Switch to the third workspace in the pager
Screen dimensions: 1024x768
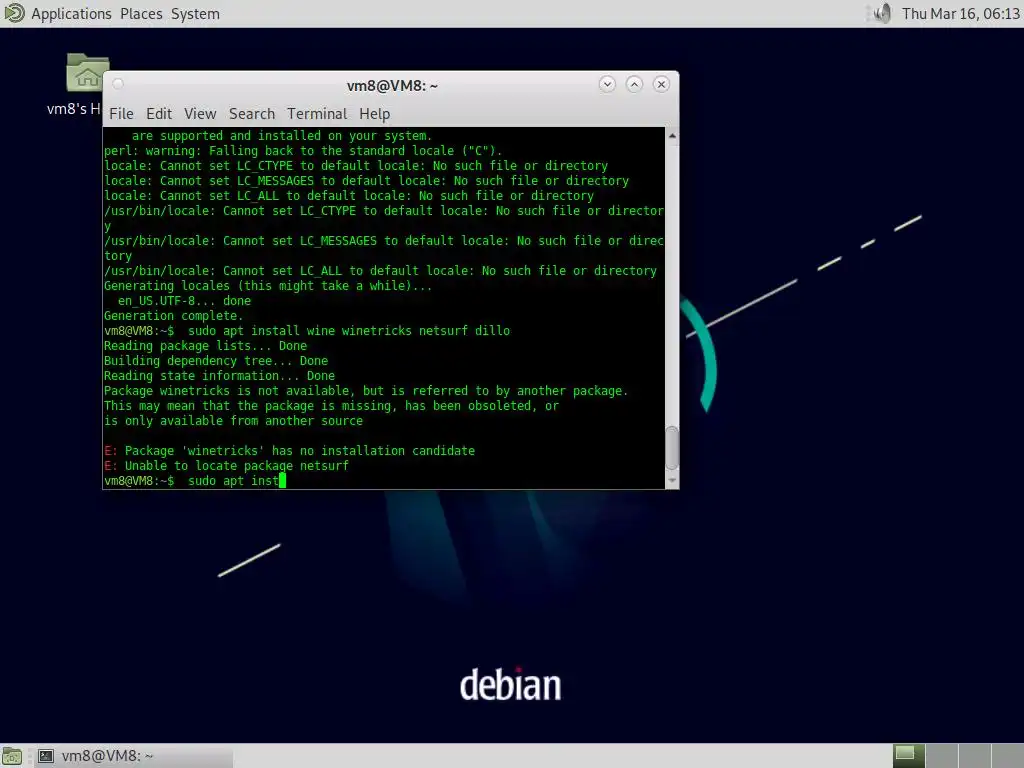click(x=974, y=756)
